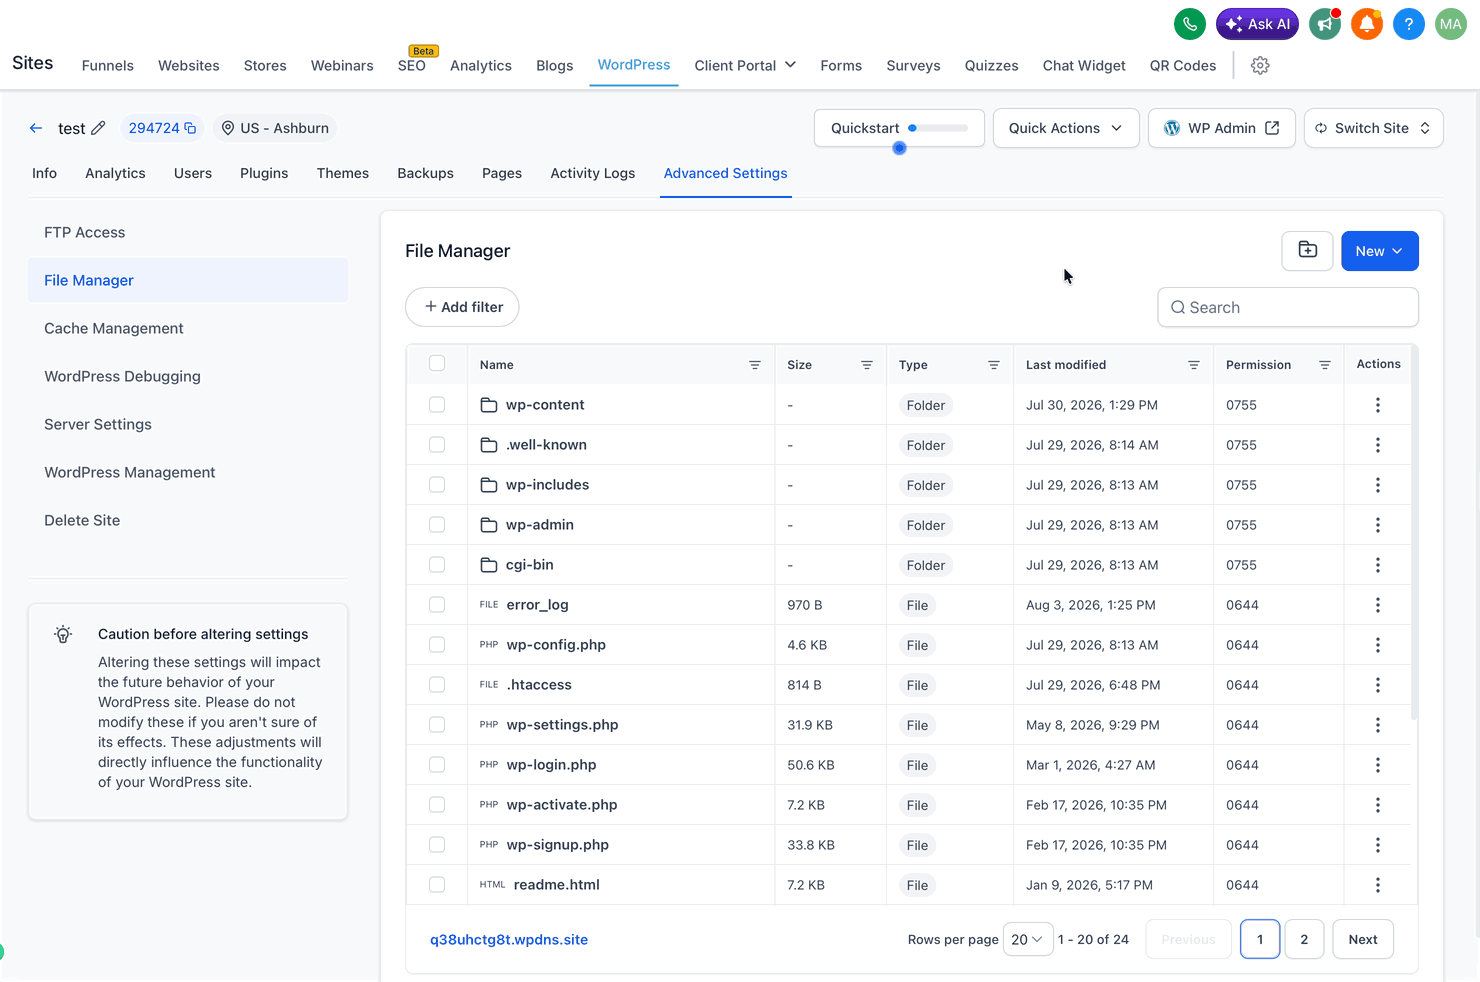Toggle the select-all checkbox in the table header
The width and height of the screenshot is (1480, 982).
point(437,363)
